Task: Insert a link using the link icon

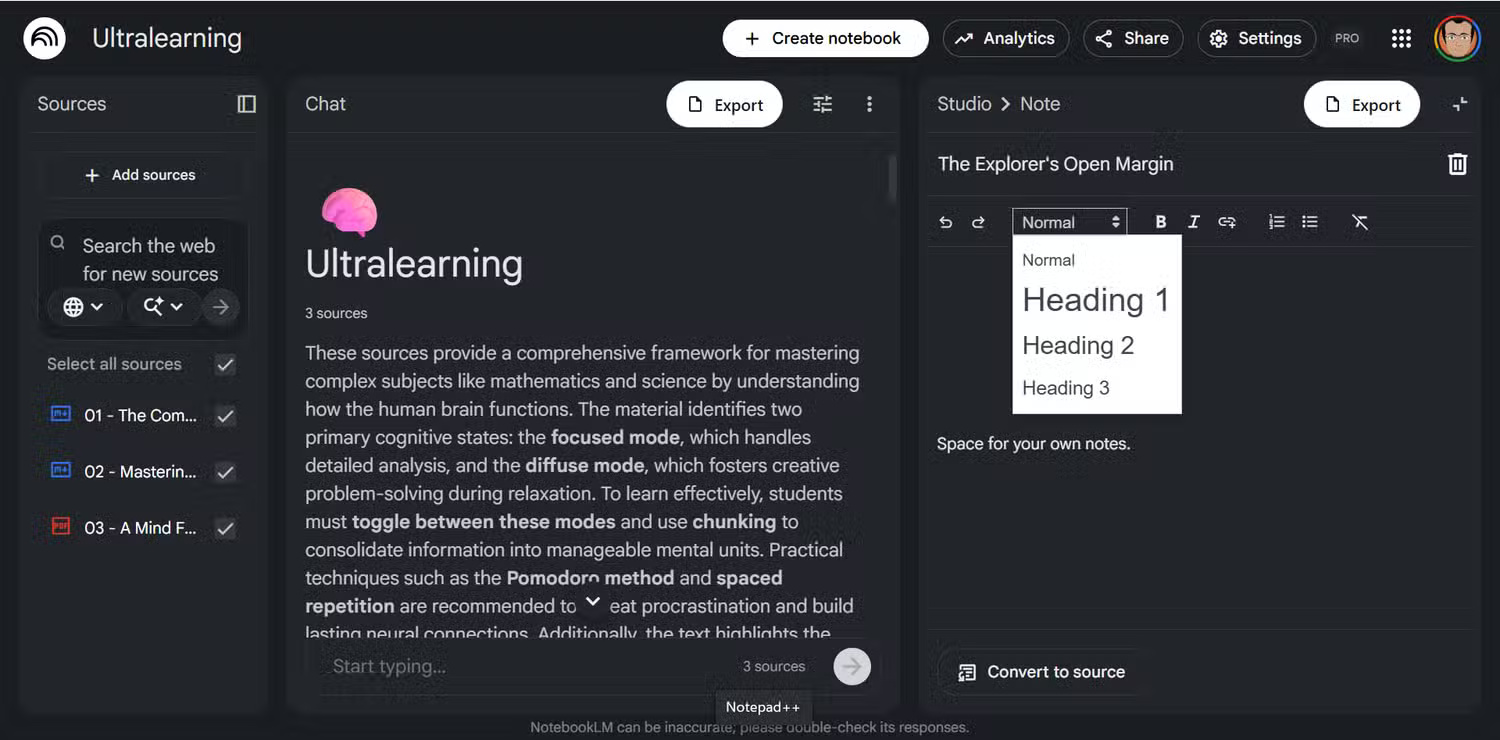Action: 1227,222
